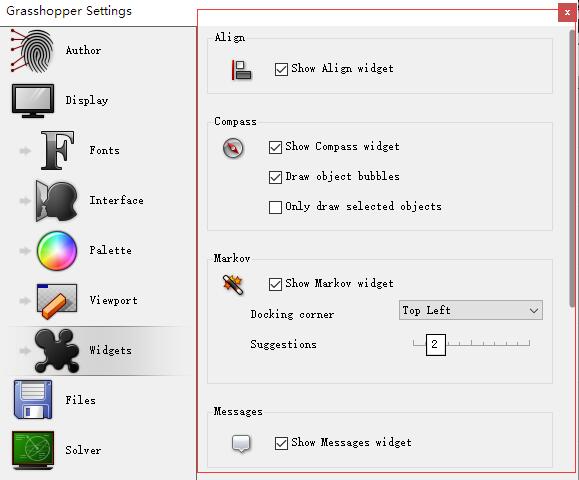The width and height of the screenshot is (579, 480).
Task: Expand Fonts sub-category arrow
Action: (x=25, y=151)
